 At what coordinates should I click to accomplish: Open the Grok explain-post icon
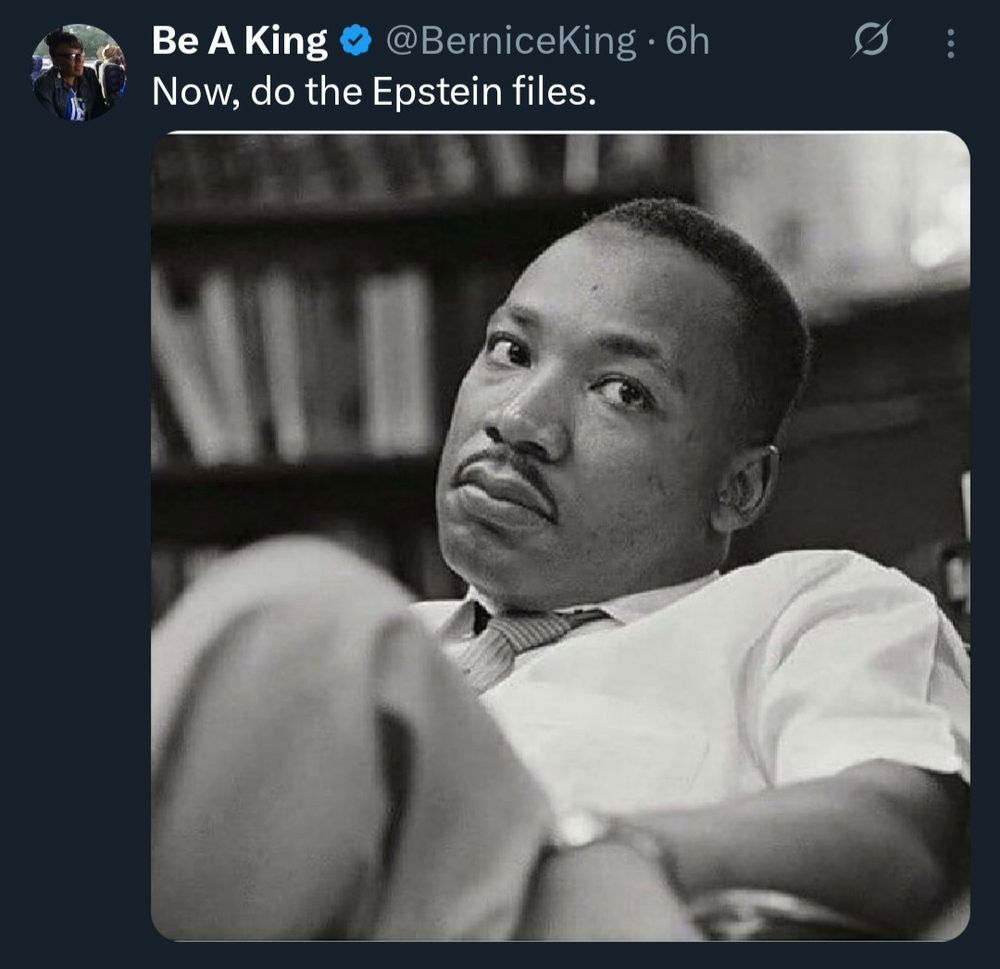point(870,40)
